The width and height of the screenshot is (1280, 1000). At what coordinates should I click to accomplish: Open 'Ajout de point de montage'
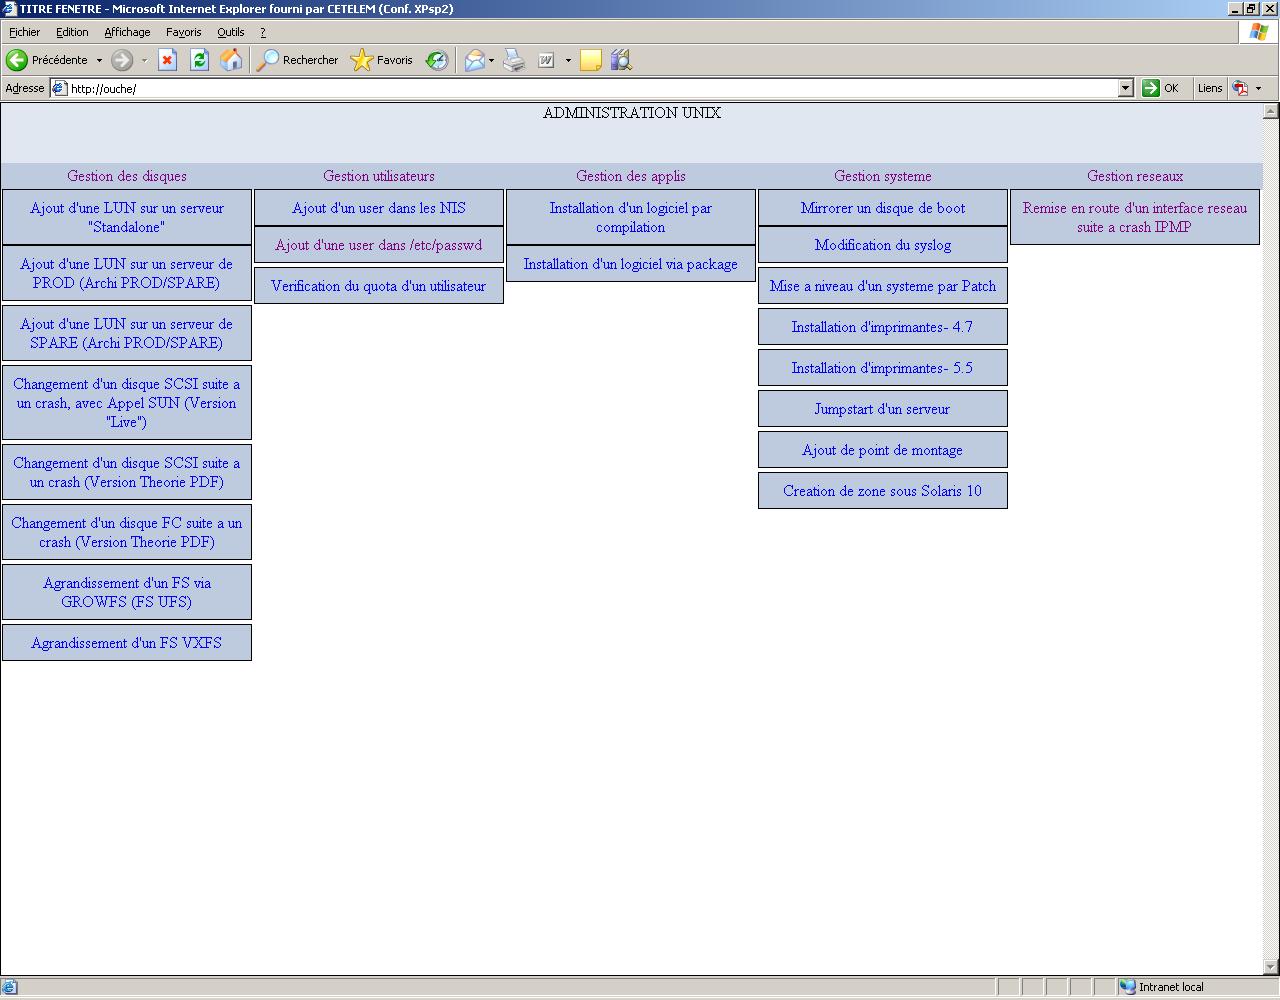pyautogui.click(x=883, y=450)
